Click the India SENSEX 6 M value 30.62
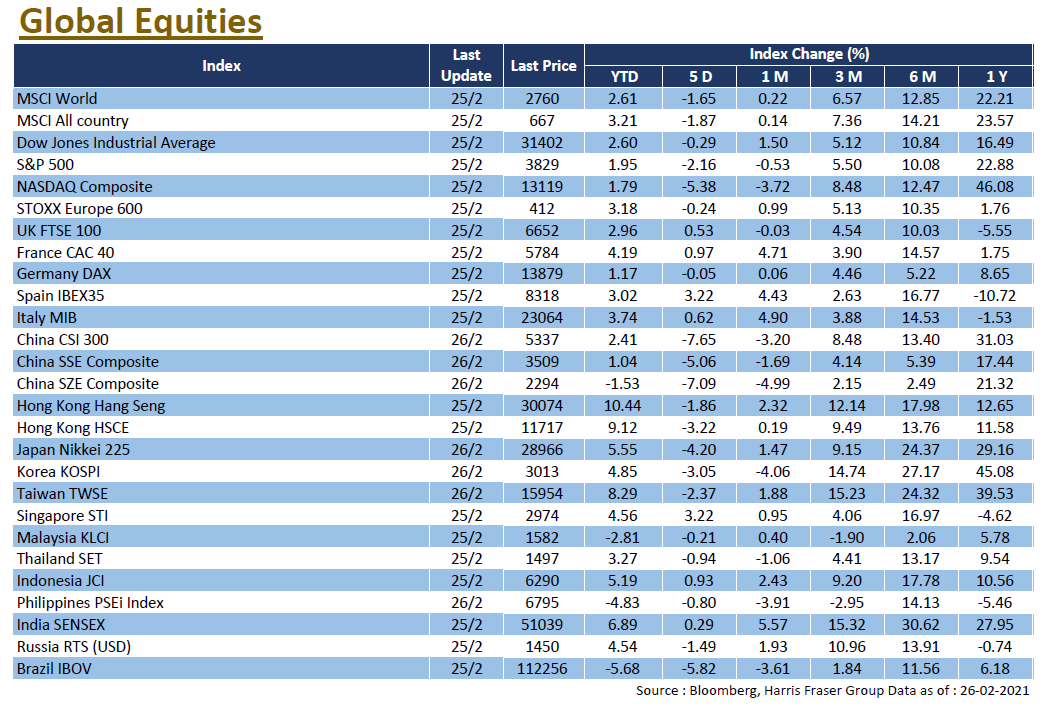This screenshot has width=1054, height=707. [920, 625]
